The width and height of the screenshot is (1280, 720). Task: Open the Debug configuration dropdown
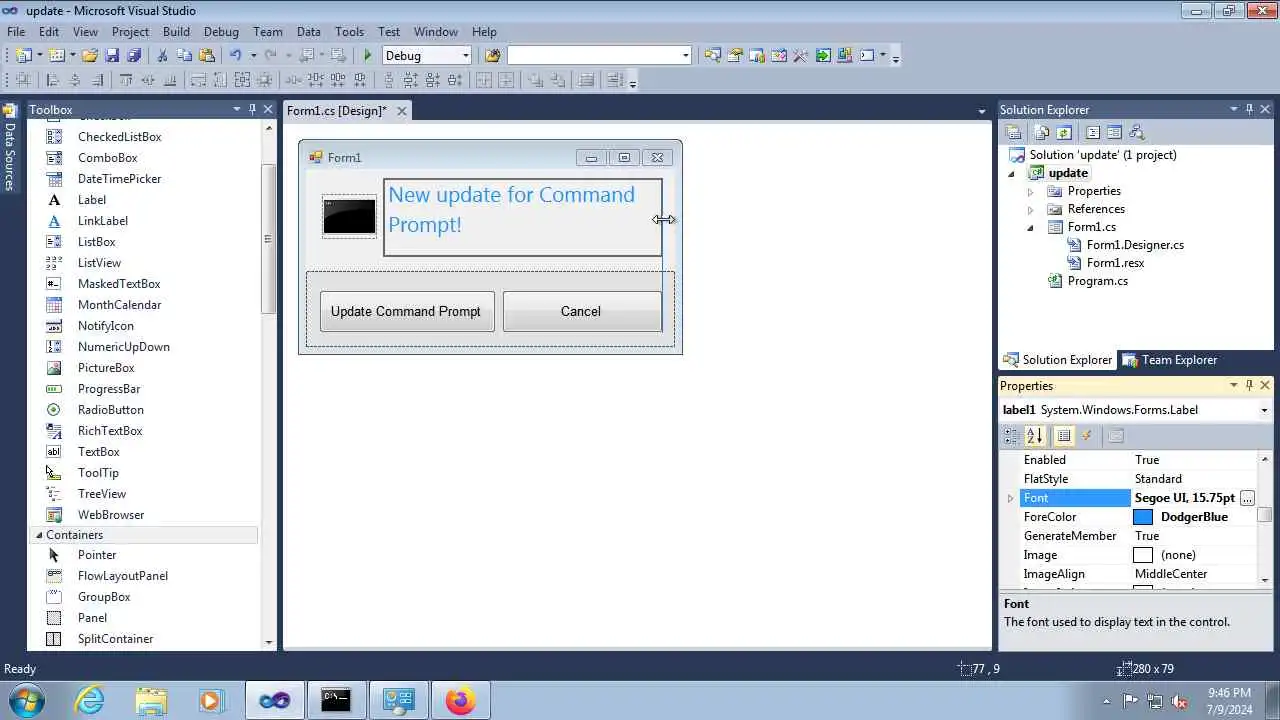466,56
